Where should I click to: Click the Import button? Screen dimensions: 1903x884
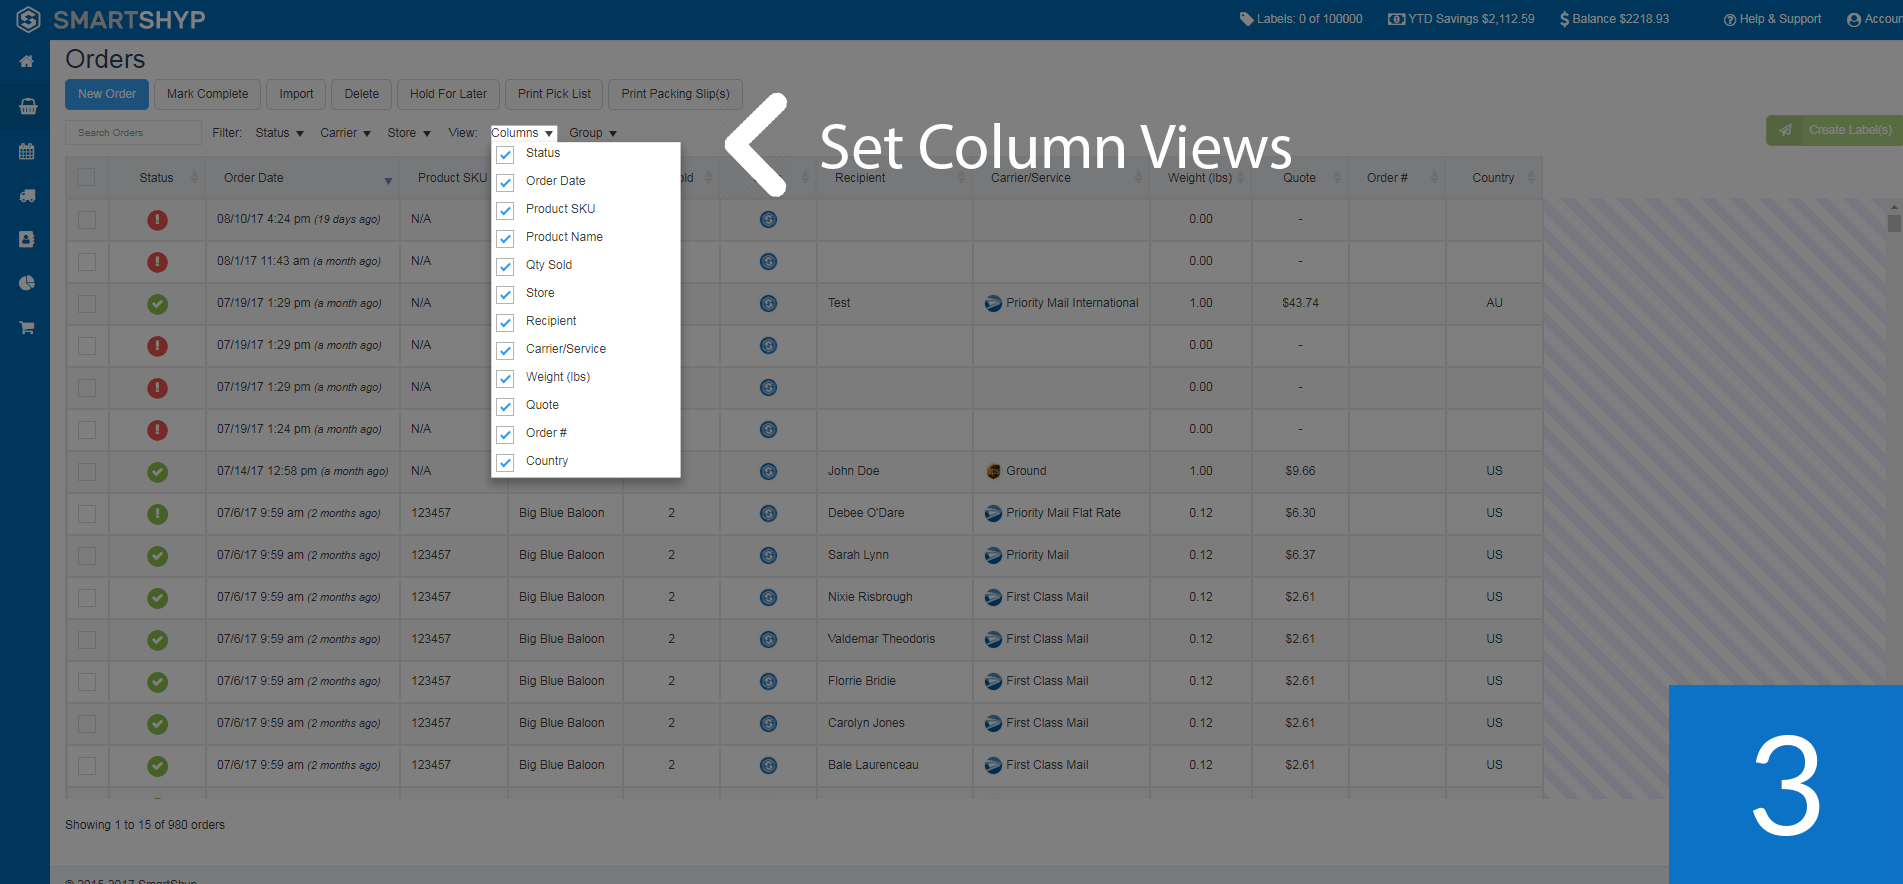pos(296,94)
